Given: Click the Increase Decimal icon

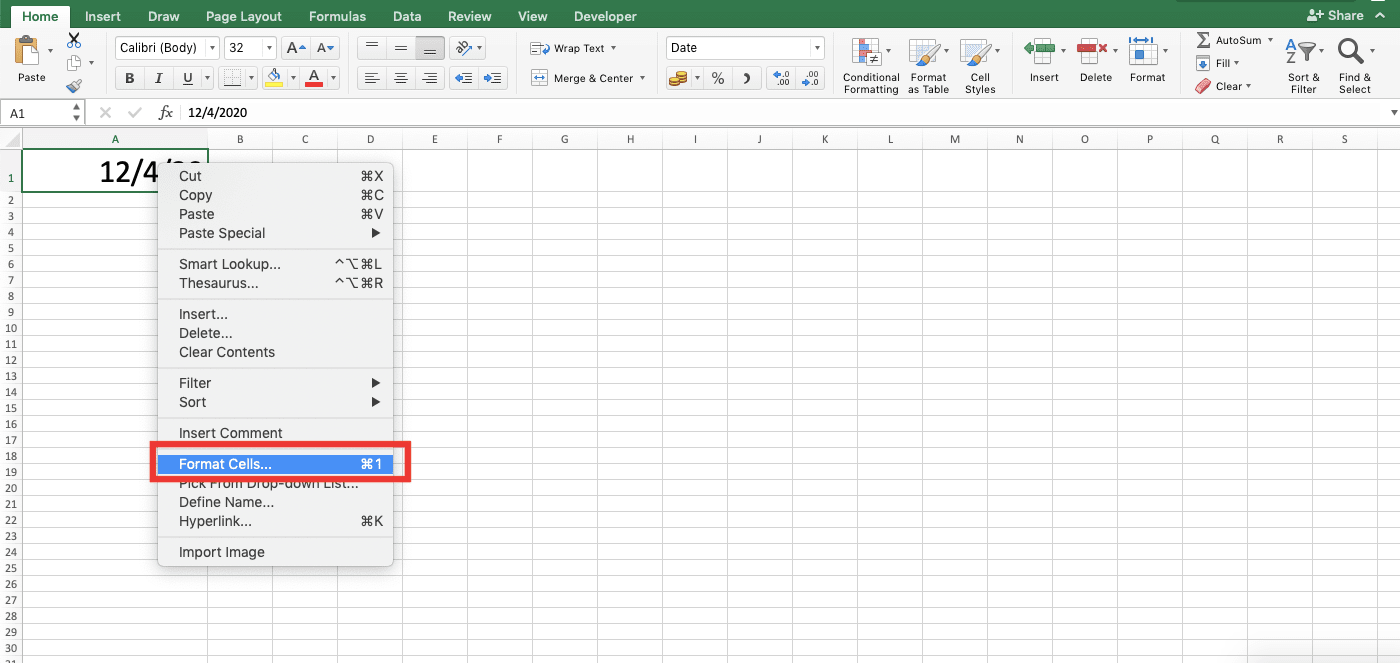Looking at the screenshot, I should 781,76.
